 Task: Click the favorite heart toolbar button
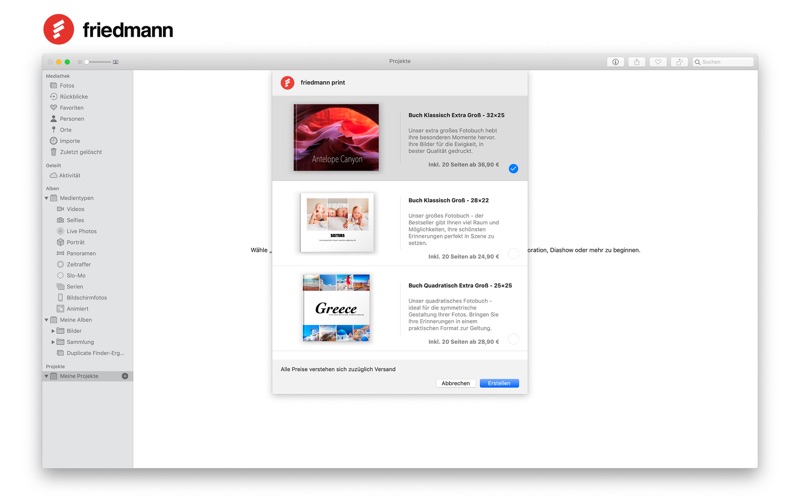[658, 62]
